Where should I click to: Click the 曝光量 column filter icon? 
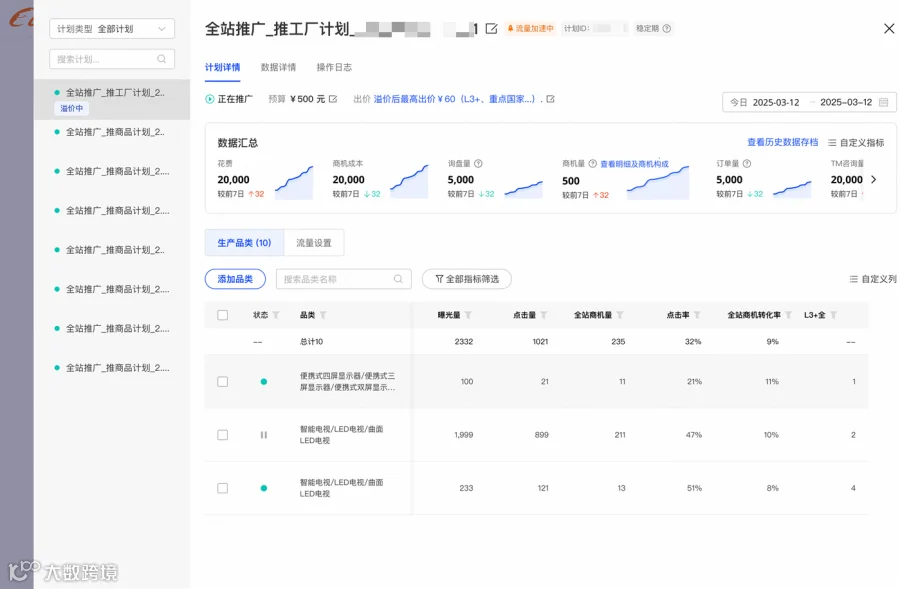(x=468, y=315)
